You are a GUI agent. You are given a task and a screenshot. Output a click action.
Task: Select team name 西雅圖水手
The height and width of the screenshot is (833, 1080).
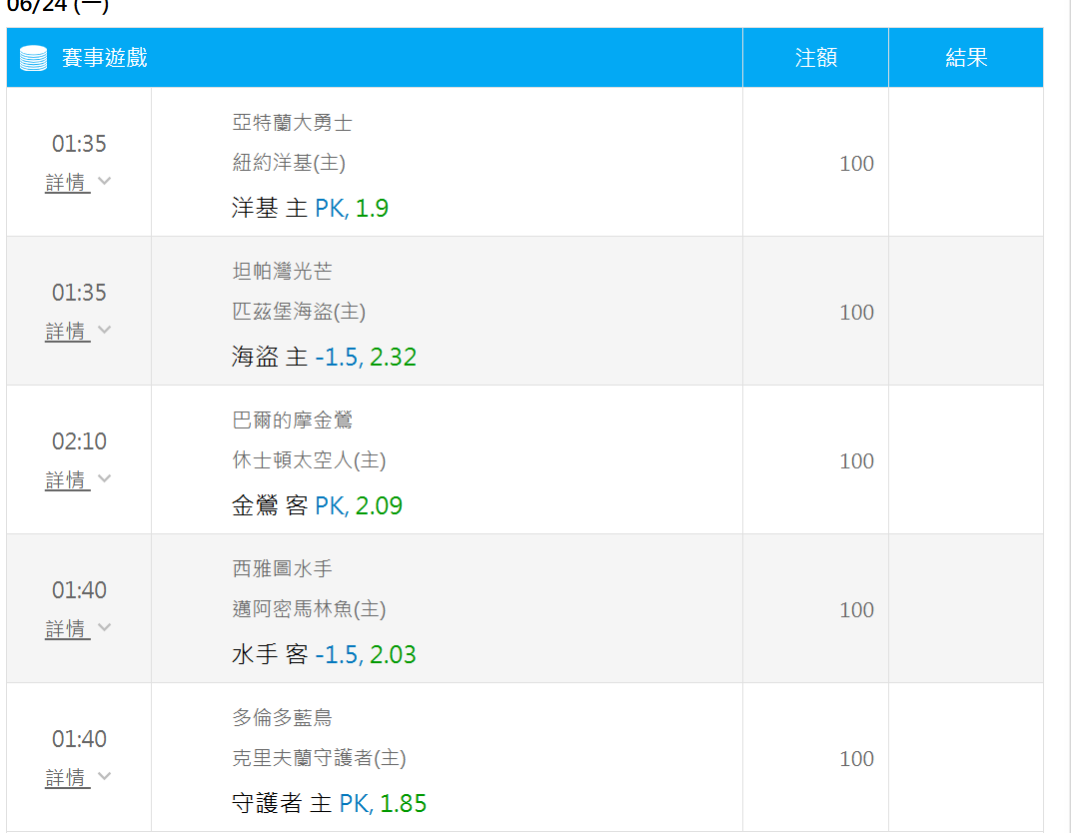click(282, 569)
